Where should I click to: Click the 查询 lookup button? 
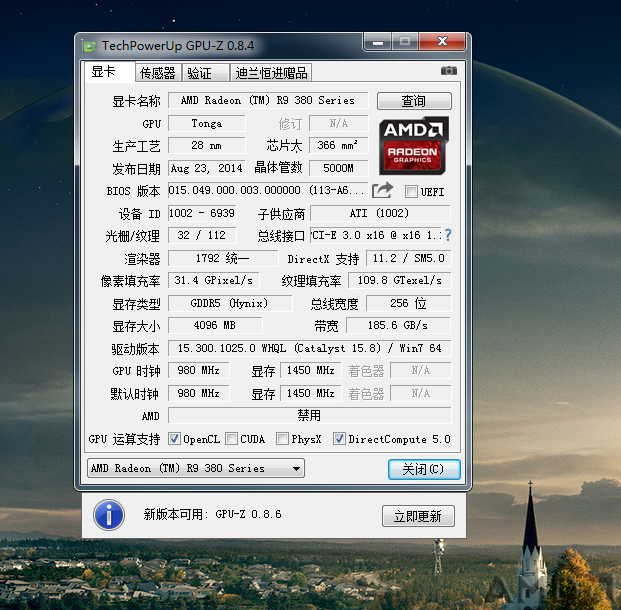click(414, 101)
